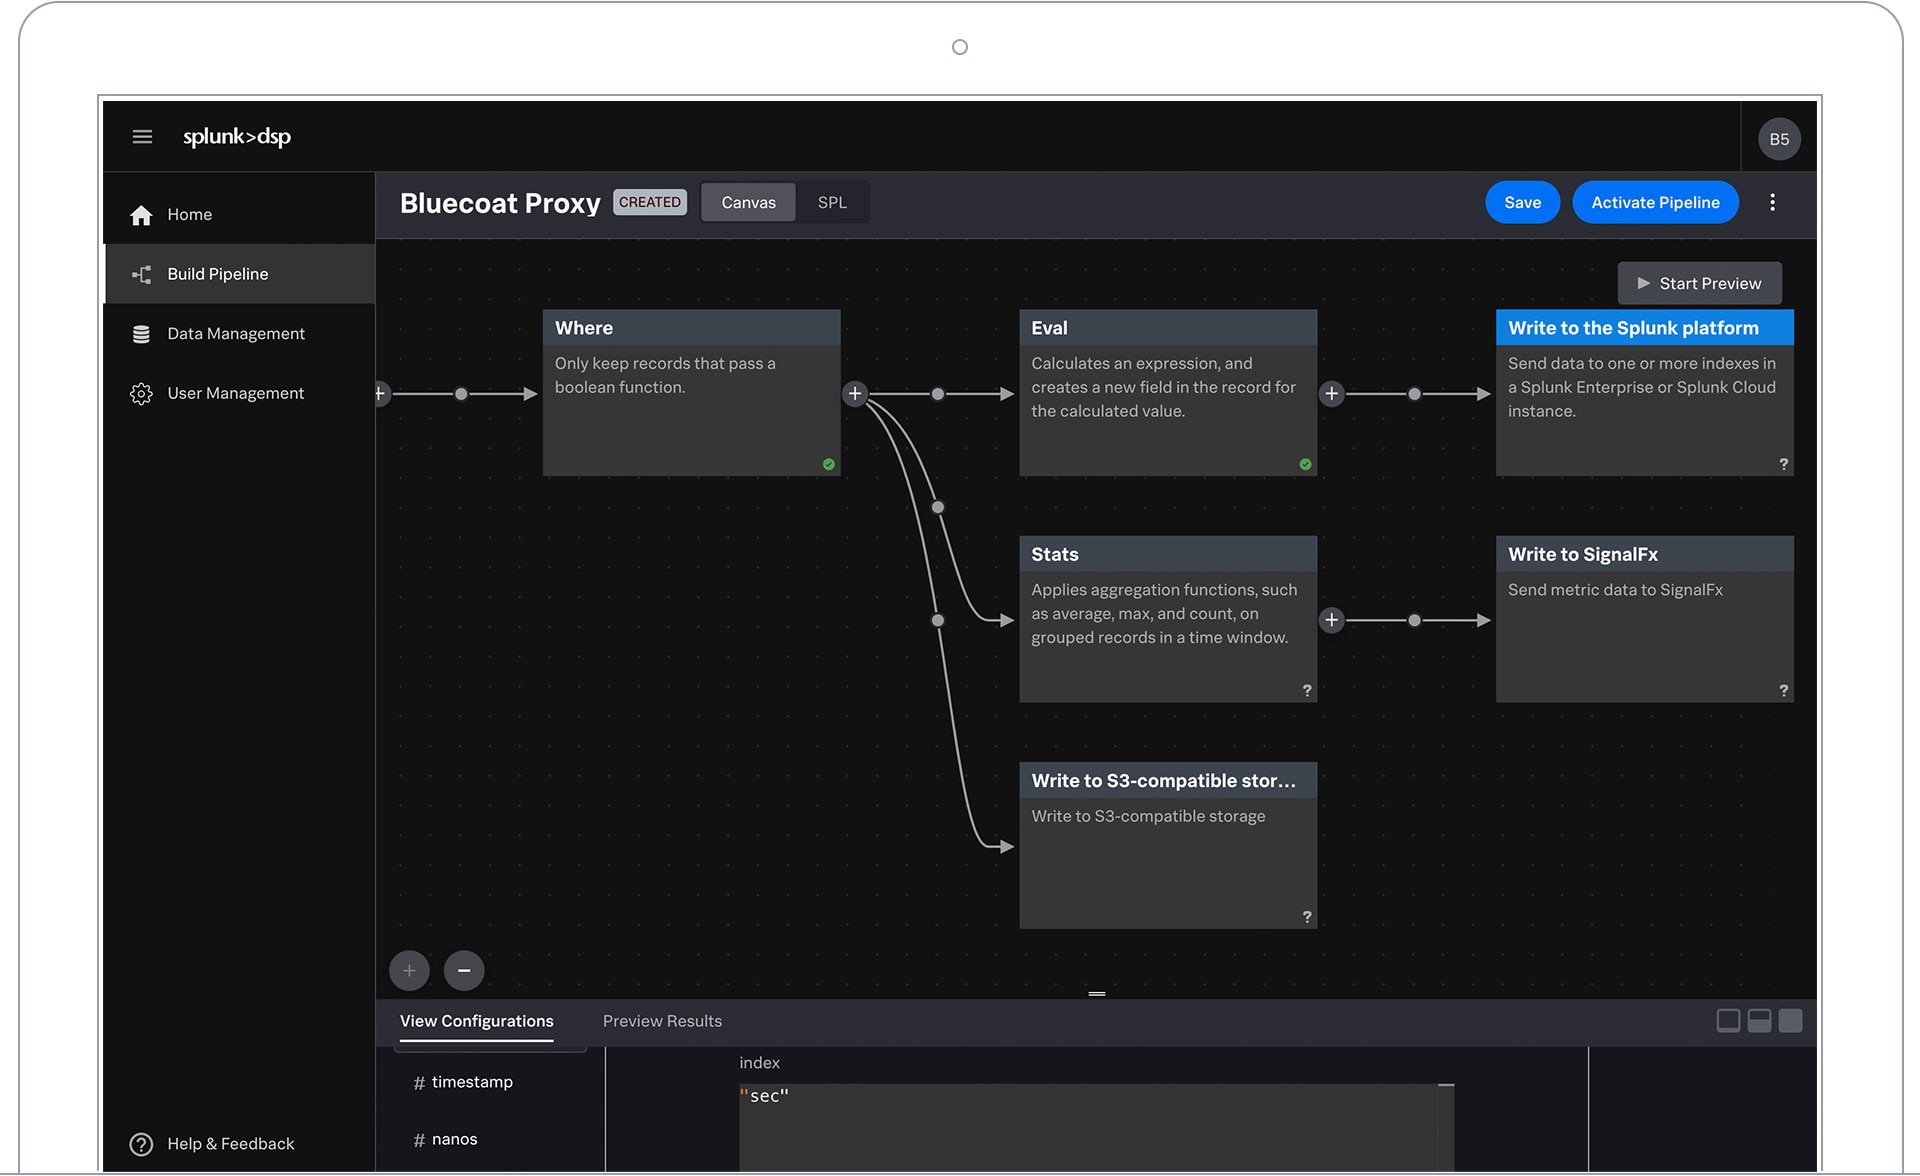
Task: Click the edge midpoint between Where and Eval
Action: pos(938,394)
